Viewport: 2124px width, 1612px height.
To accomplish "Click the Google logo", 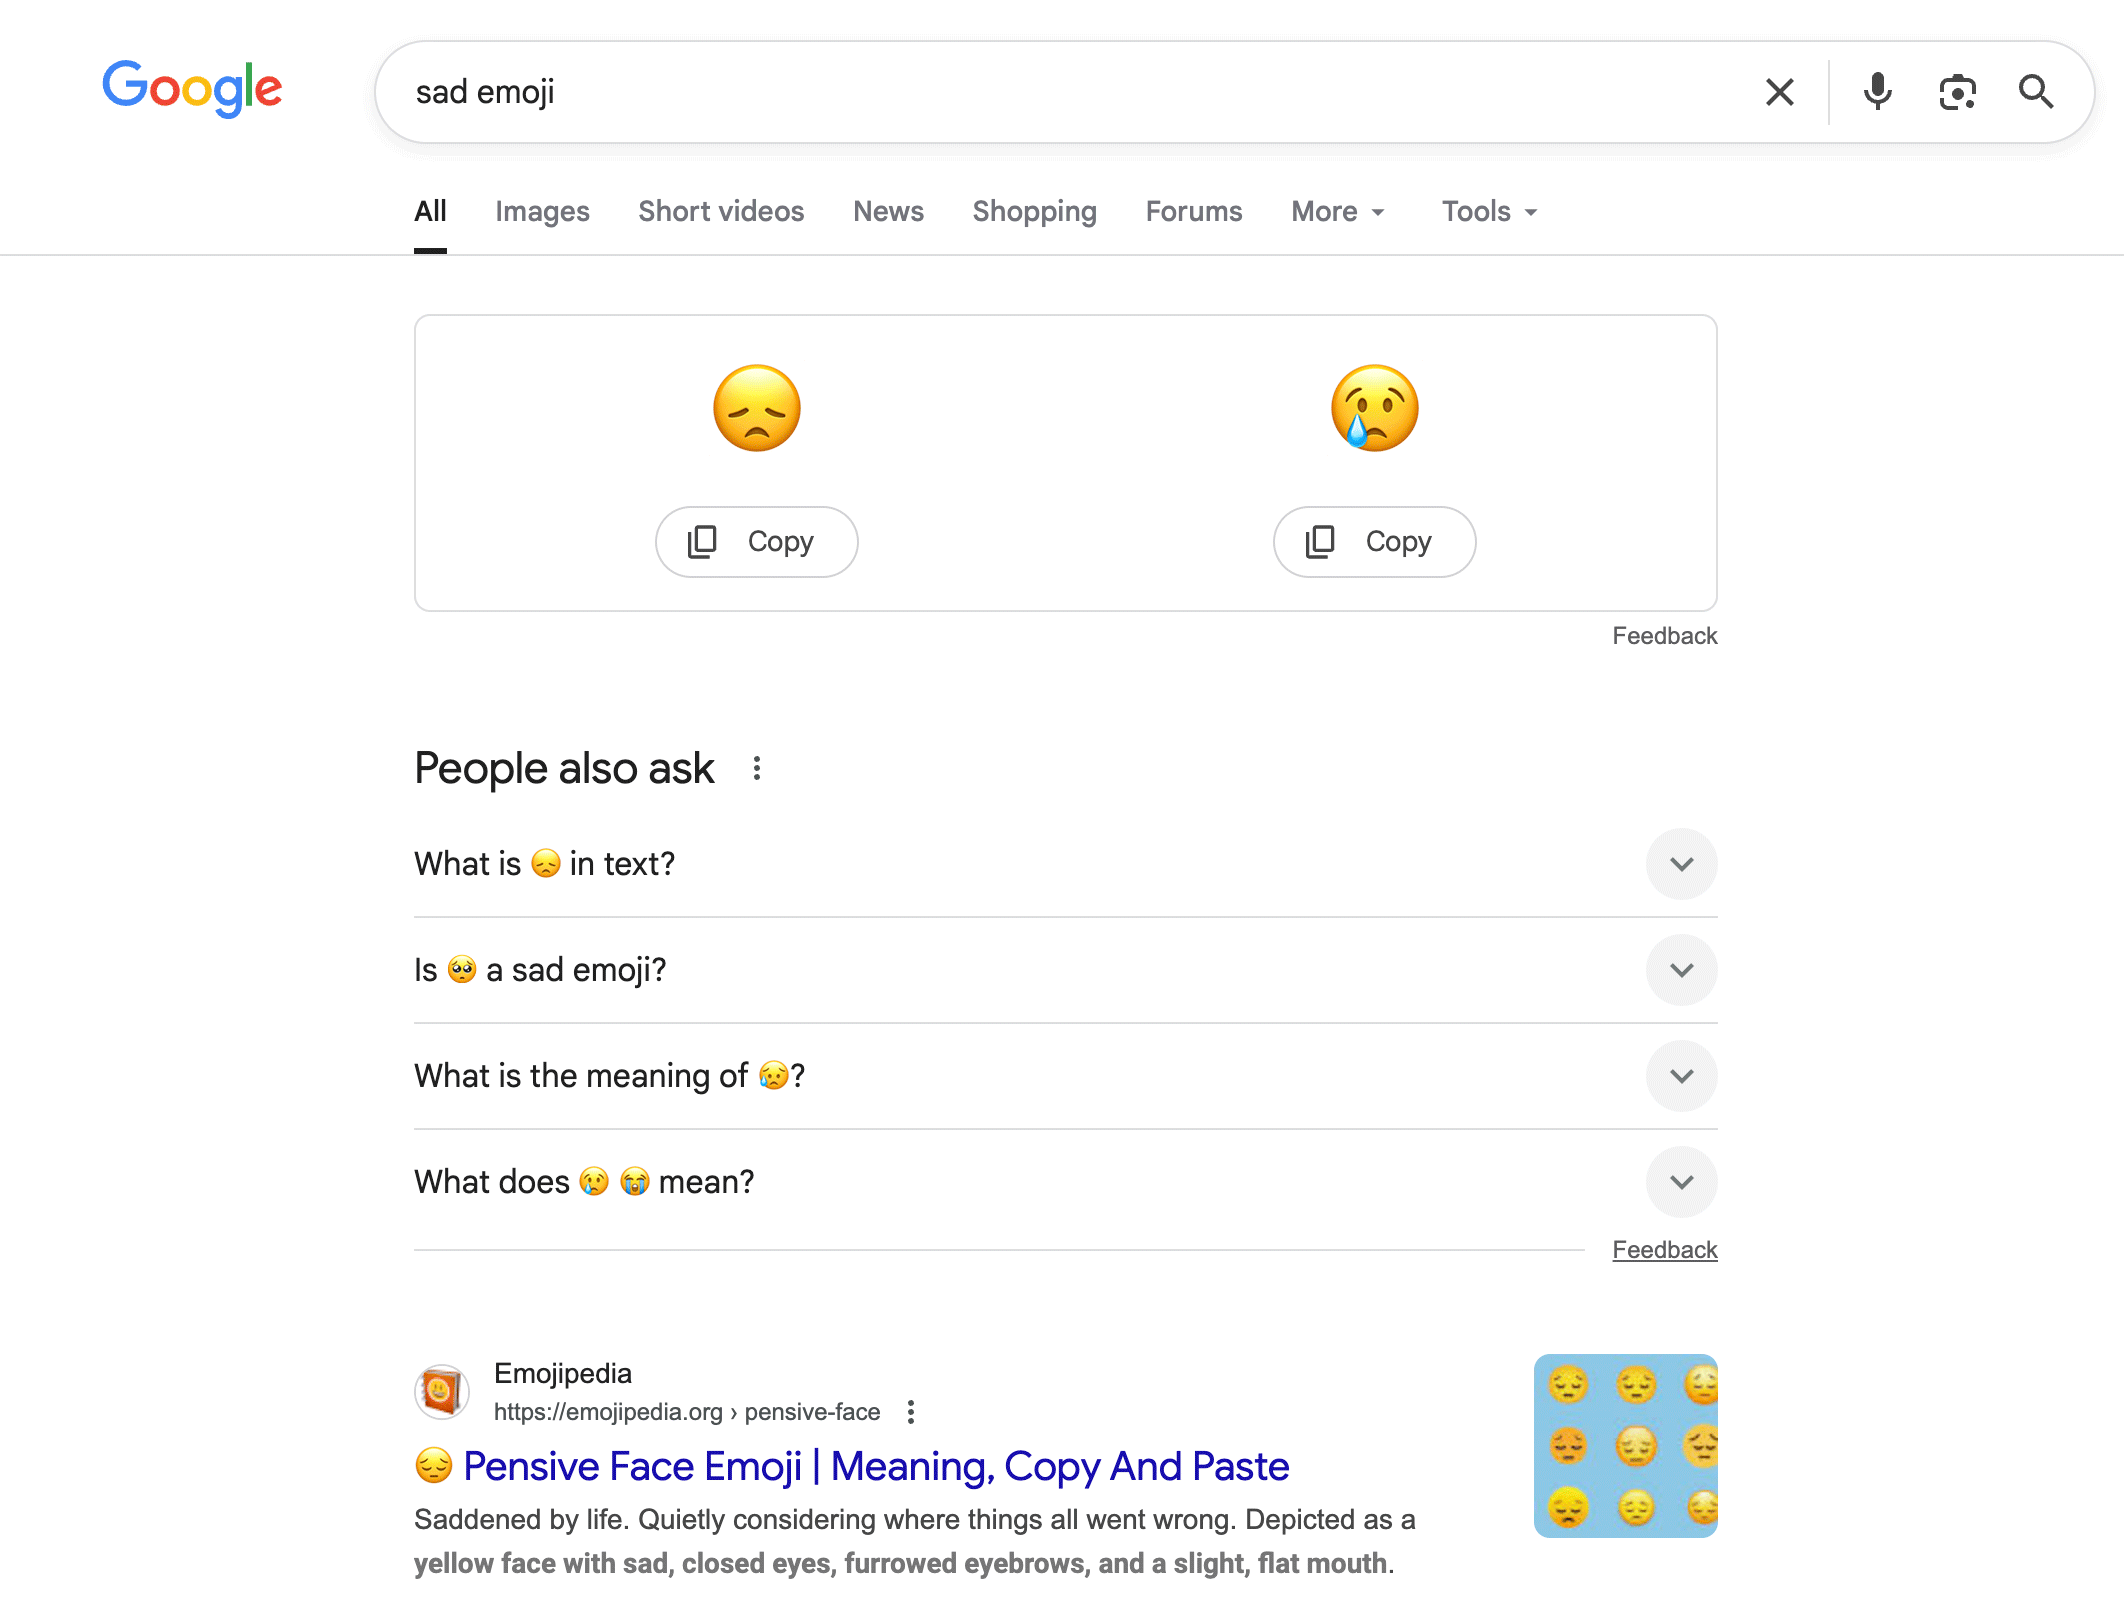I will click(x=191, y=88).
